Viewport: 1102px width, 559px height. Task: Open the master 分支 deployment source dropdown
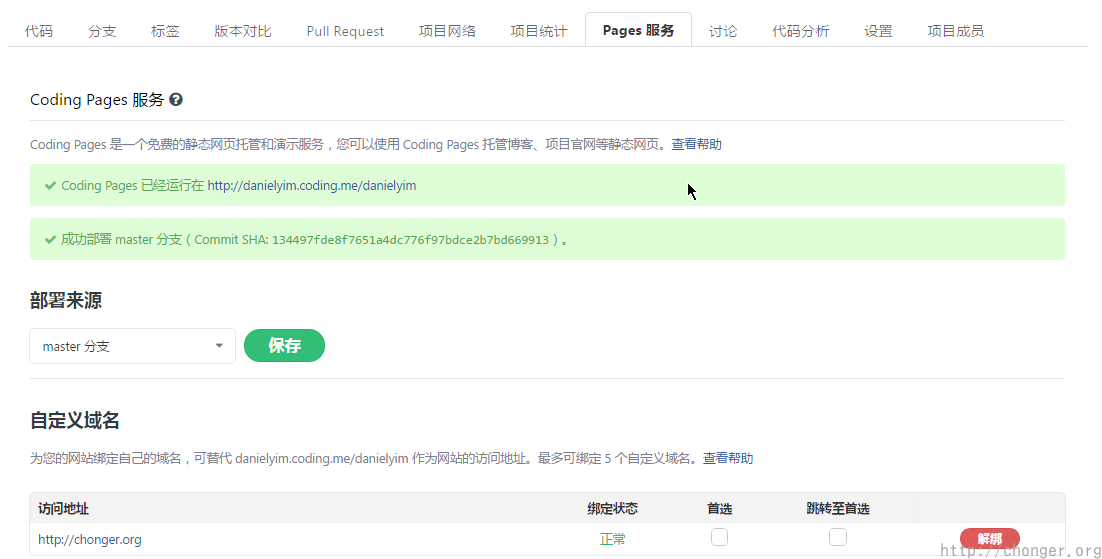click(132, 346)
